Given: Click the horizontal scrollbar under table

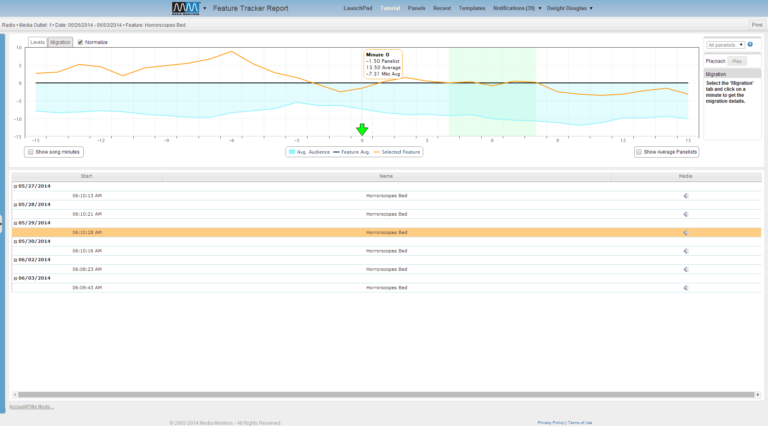Looking at the screenshot, I should [386, 394].
